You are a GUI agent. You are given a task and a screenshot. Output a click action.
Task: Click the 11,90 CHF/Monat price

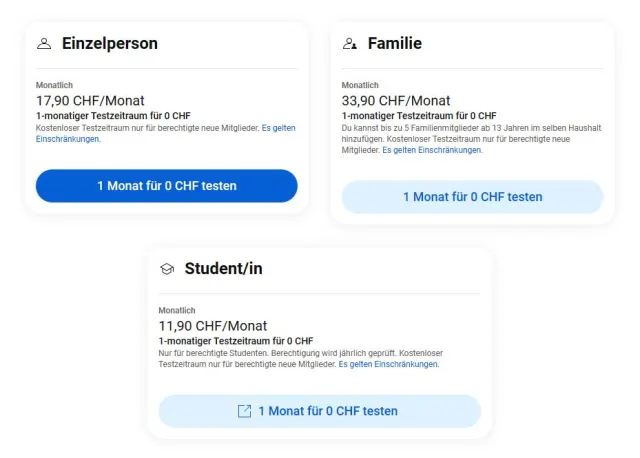213,326
